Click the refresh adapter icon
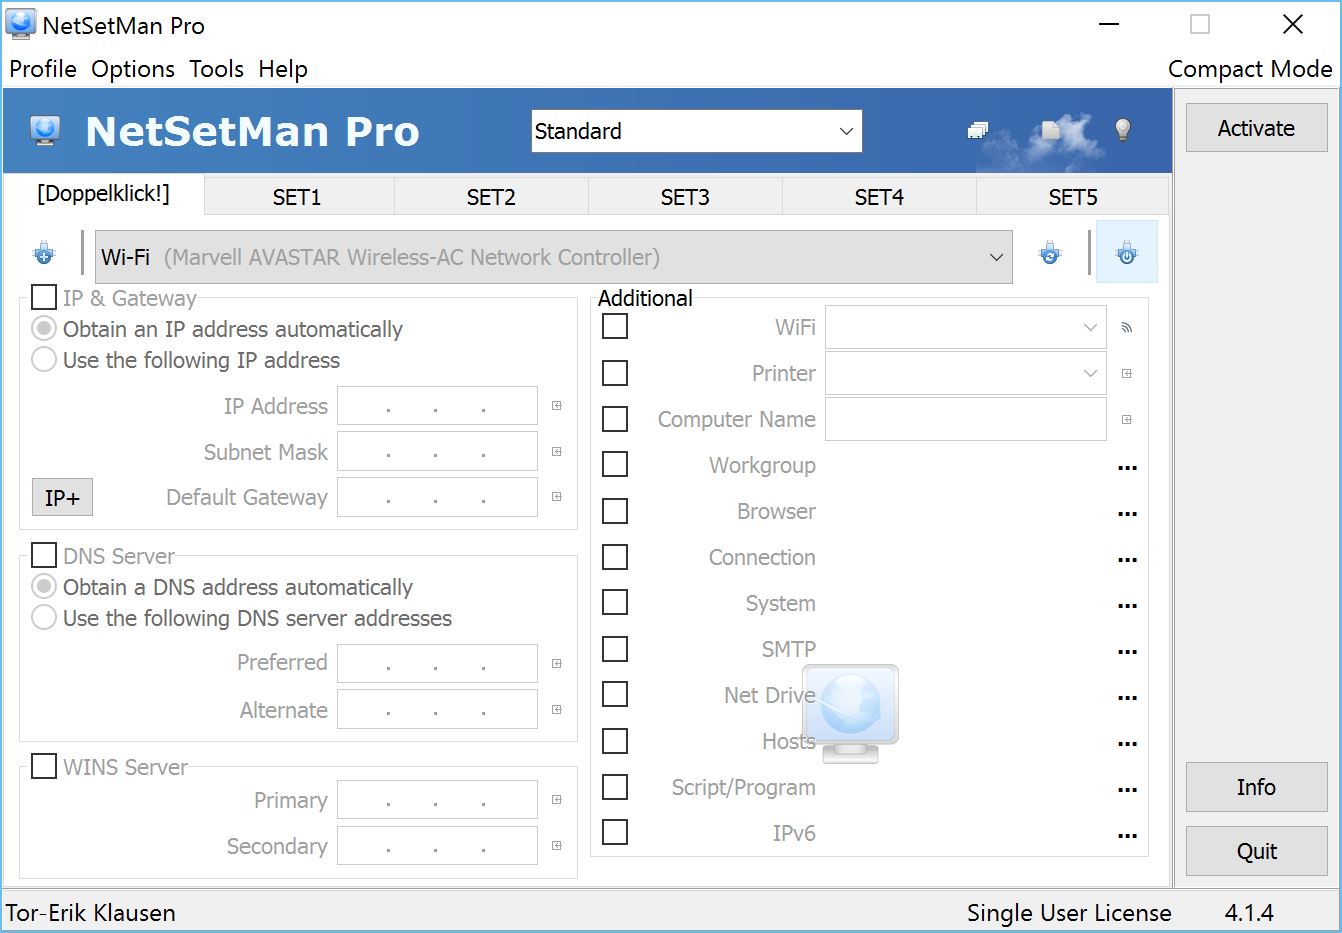Image resolution: width=1342 pixels, height=933 pixels. 1050,254
